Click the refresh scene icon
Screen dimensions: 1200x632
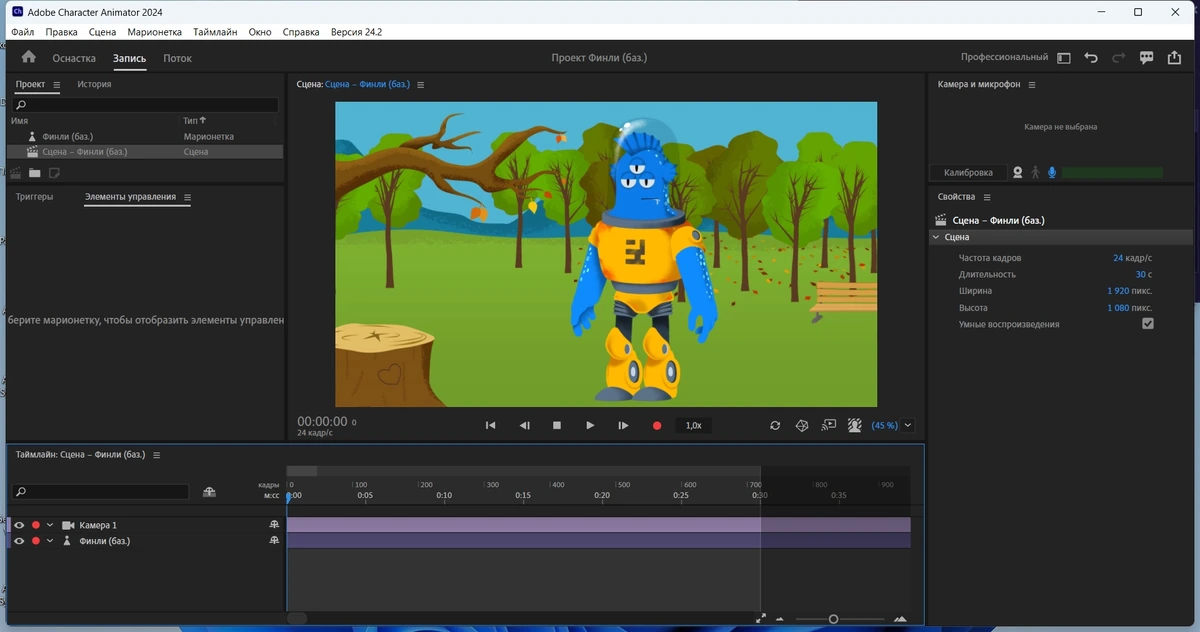(x=775, y=425)
